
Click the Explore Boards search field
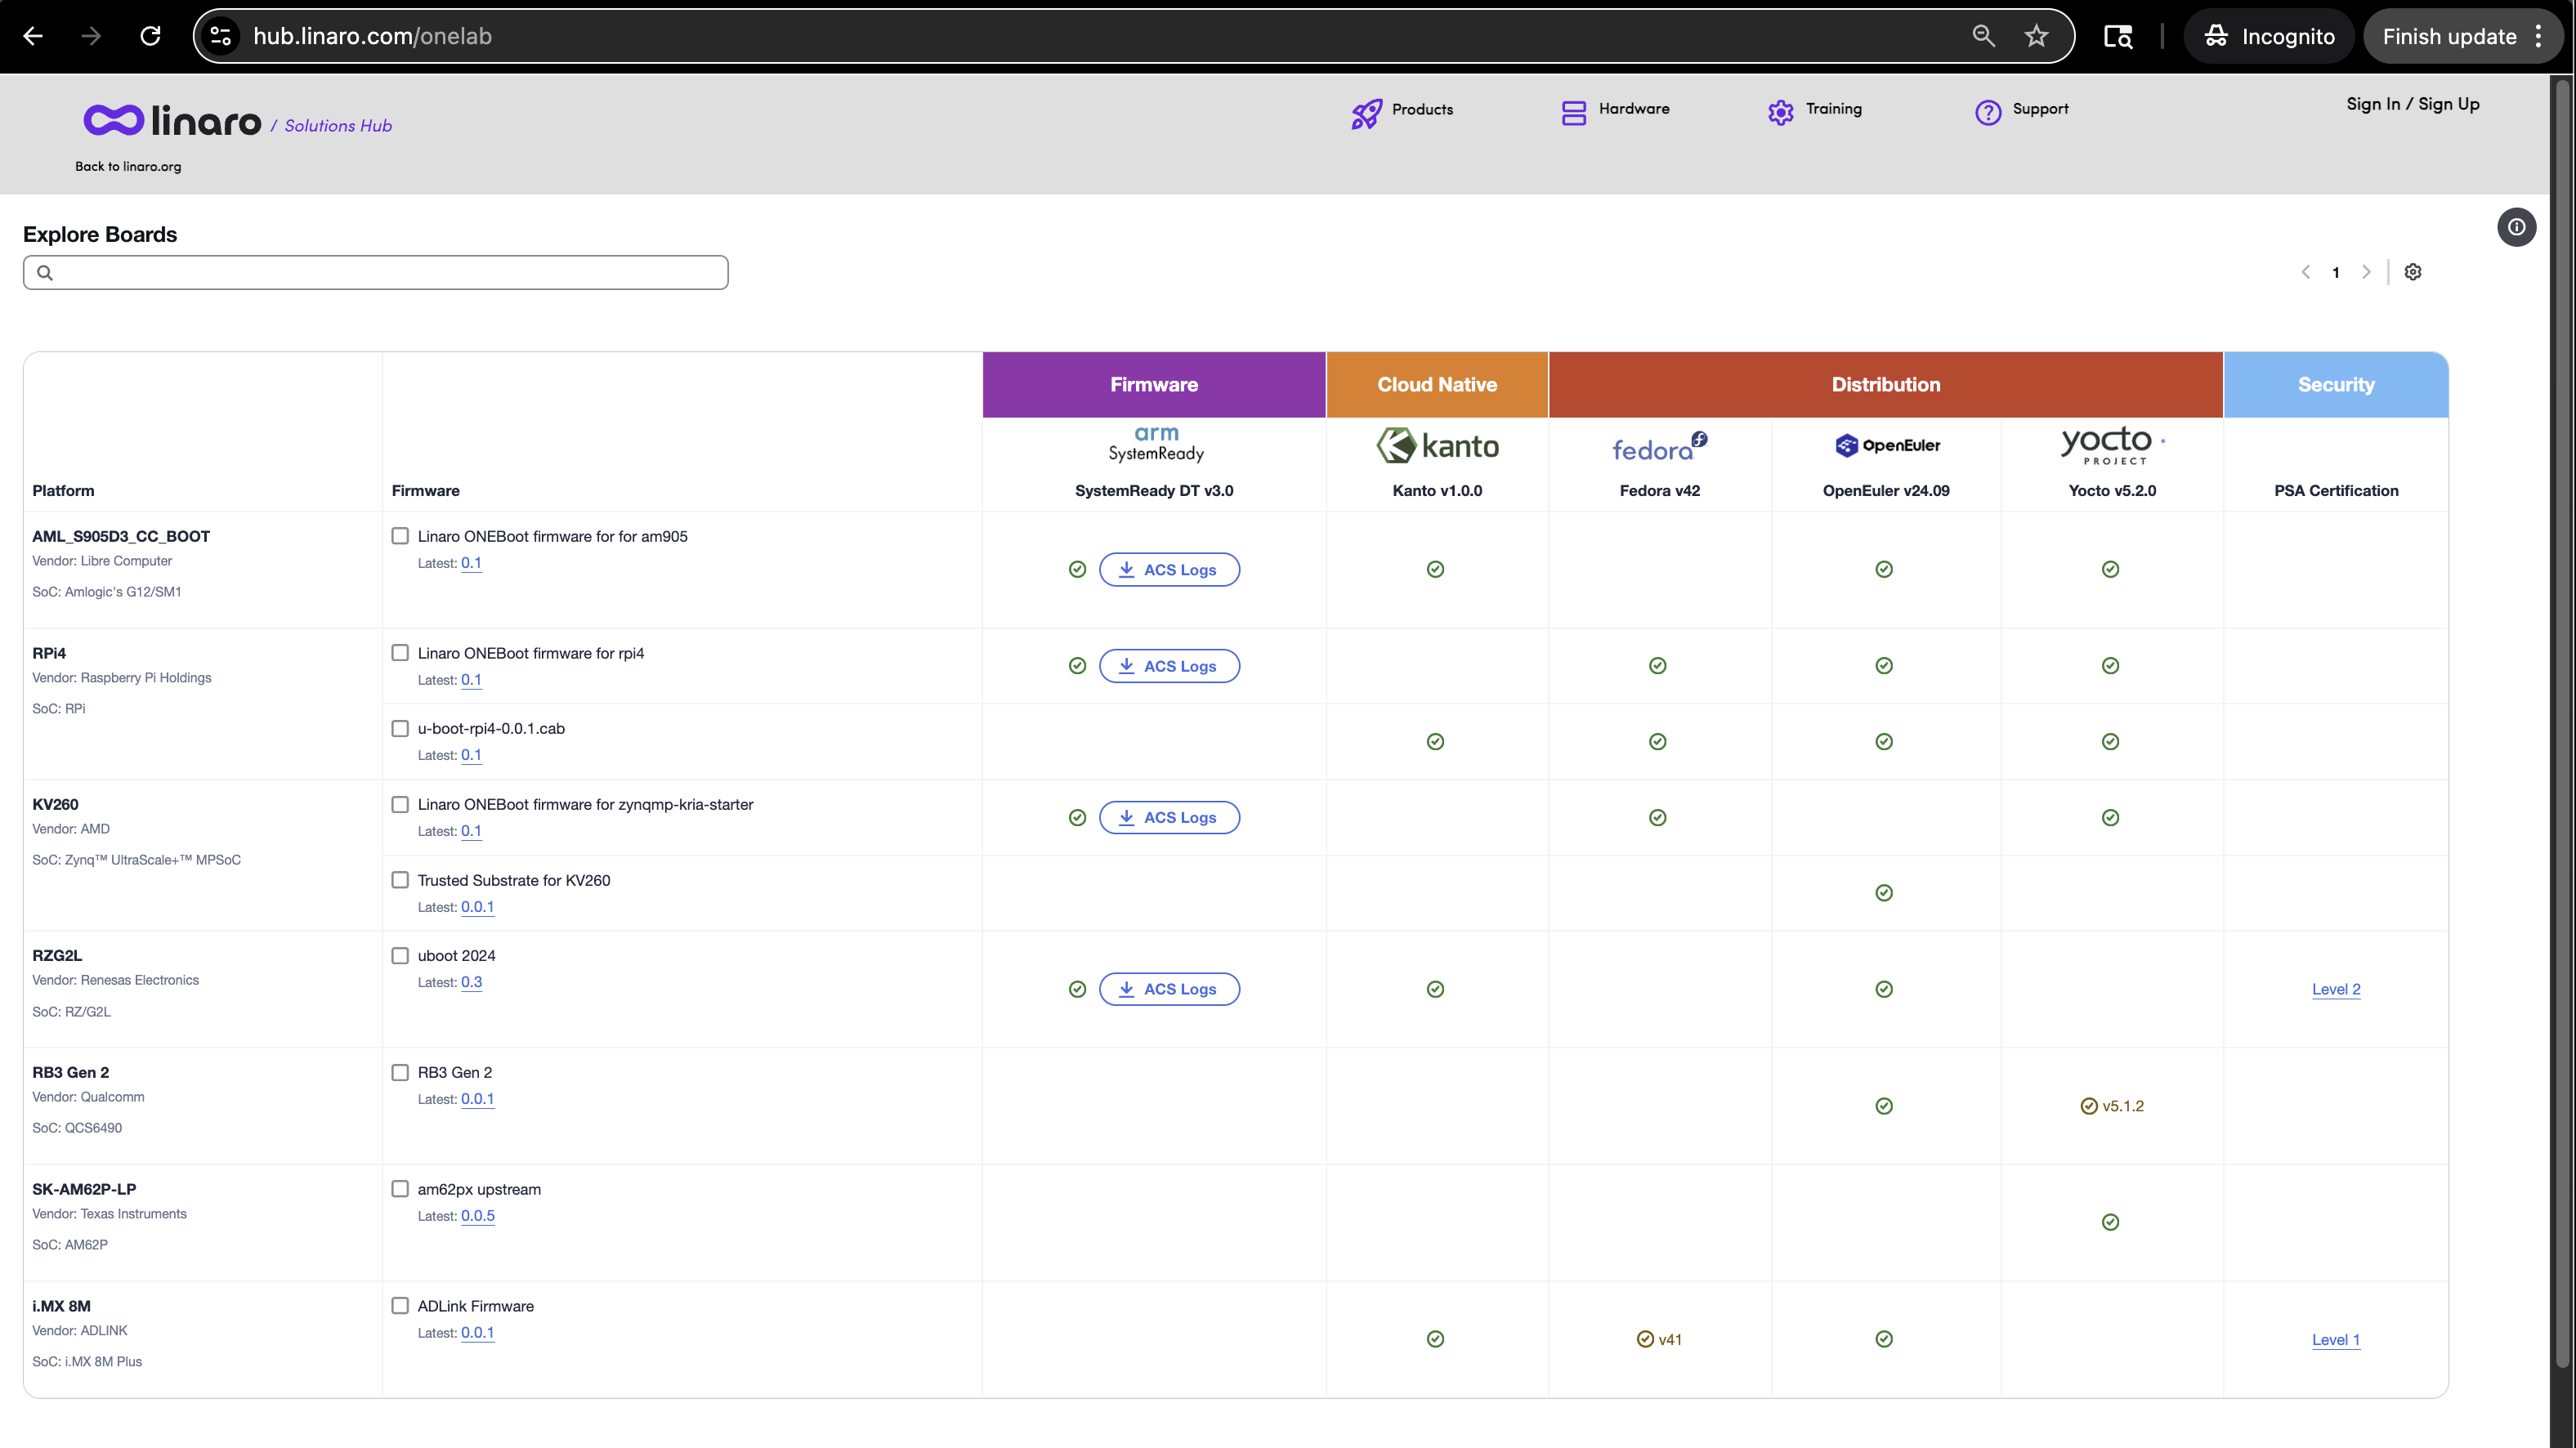point(376,273)
